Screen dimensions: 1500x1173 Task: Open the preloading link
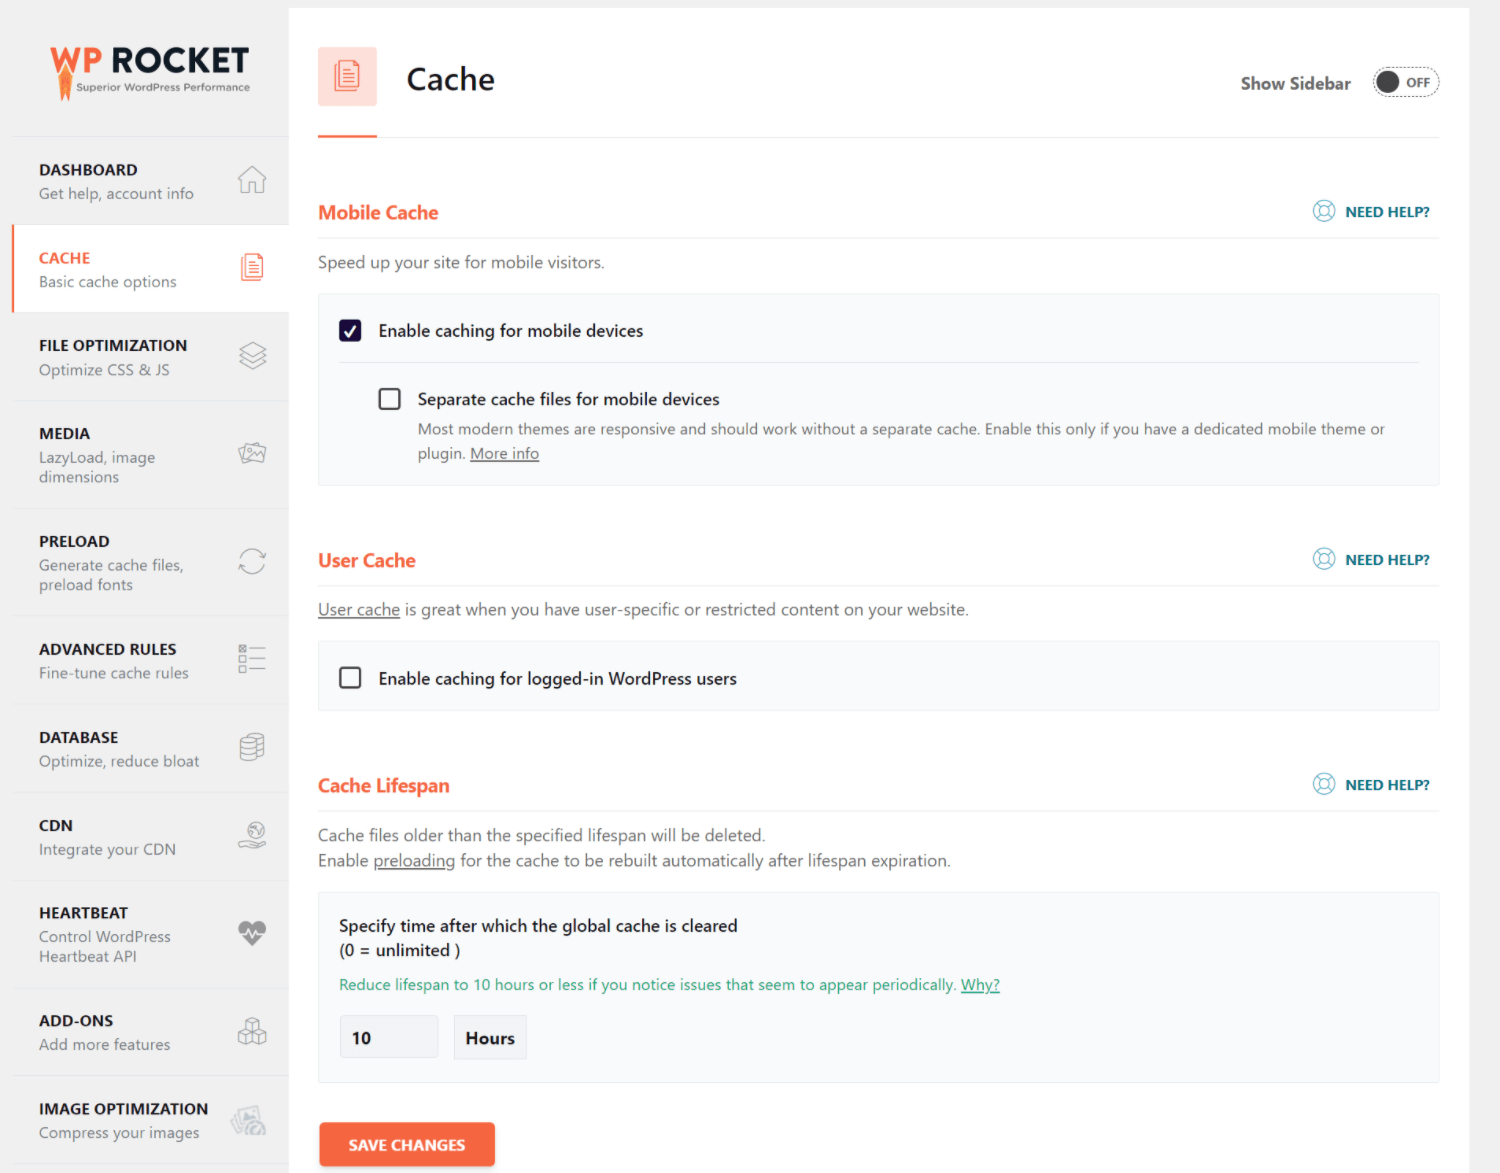(414, 860)
